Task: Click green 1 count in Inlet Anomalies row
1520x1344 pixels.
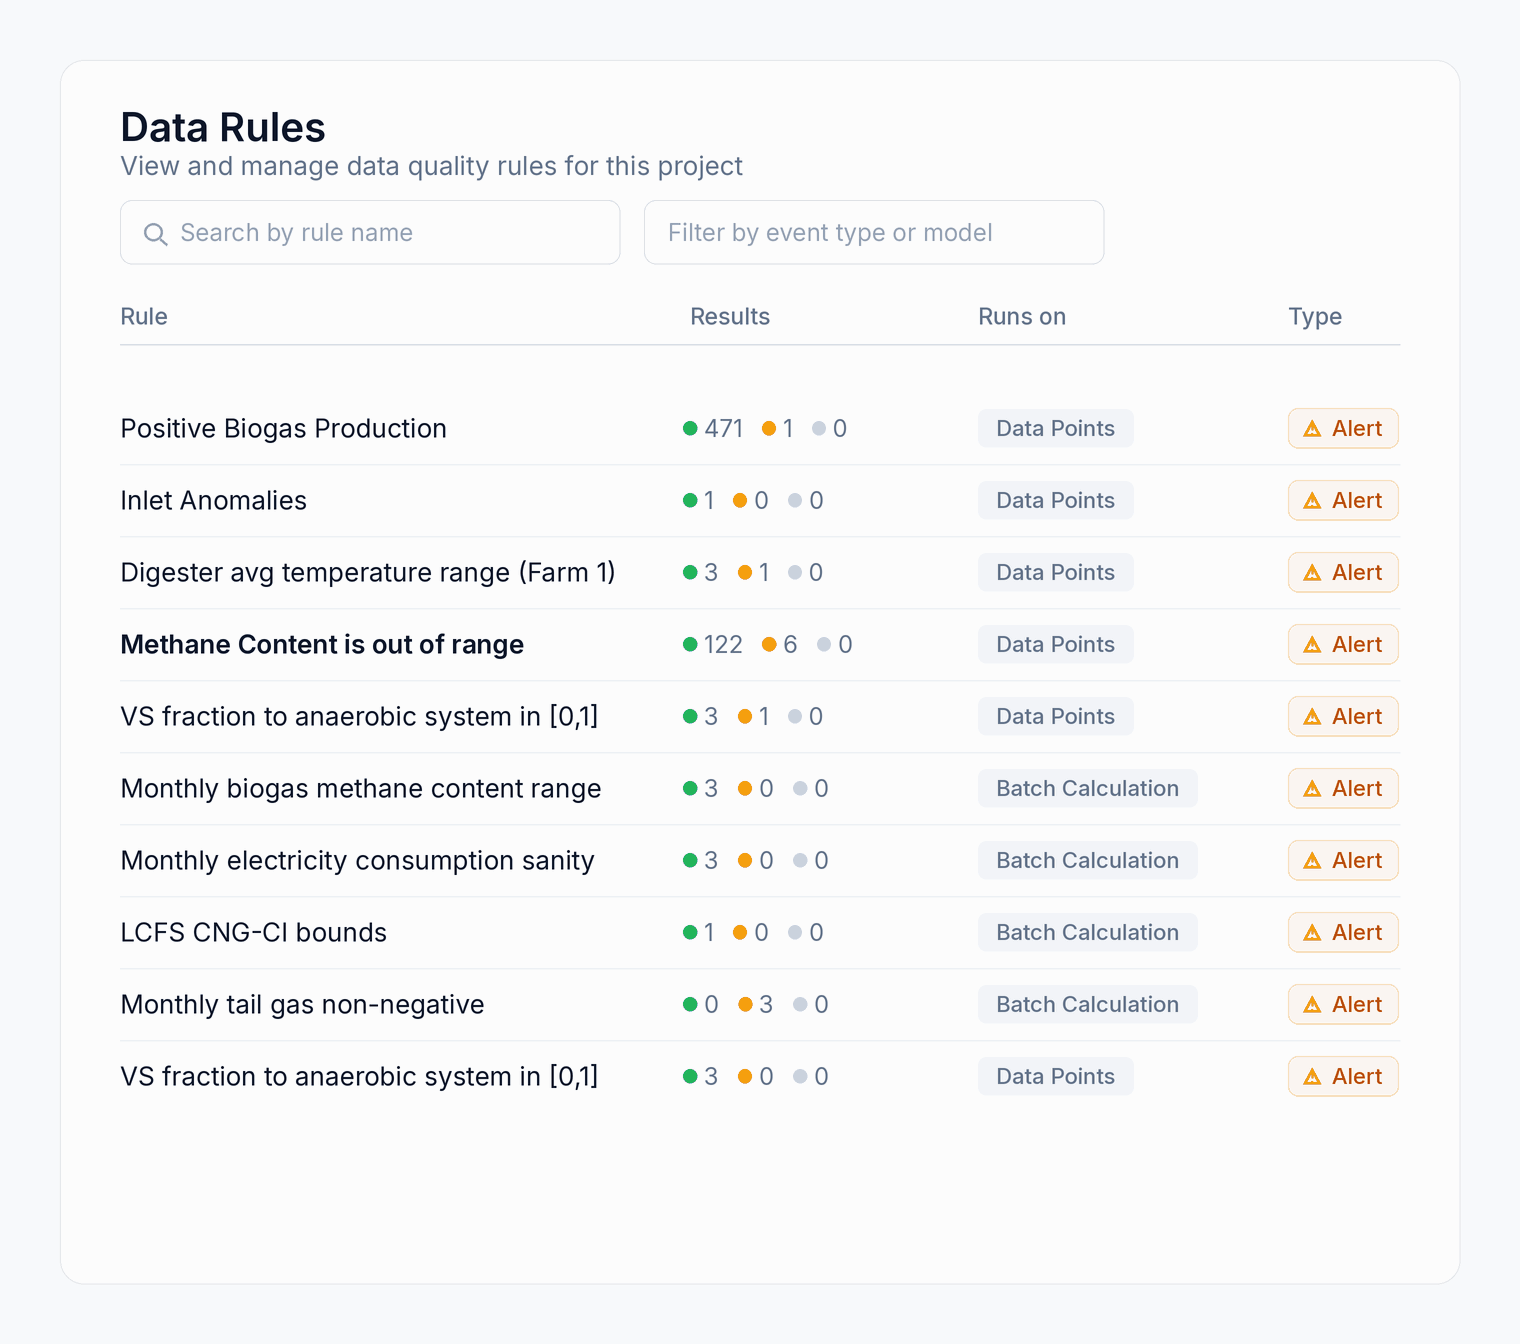Action: [x=699, y=500]
